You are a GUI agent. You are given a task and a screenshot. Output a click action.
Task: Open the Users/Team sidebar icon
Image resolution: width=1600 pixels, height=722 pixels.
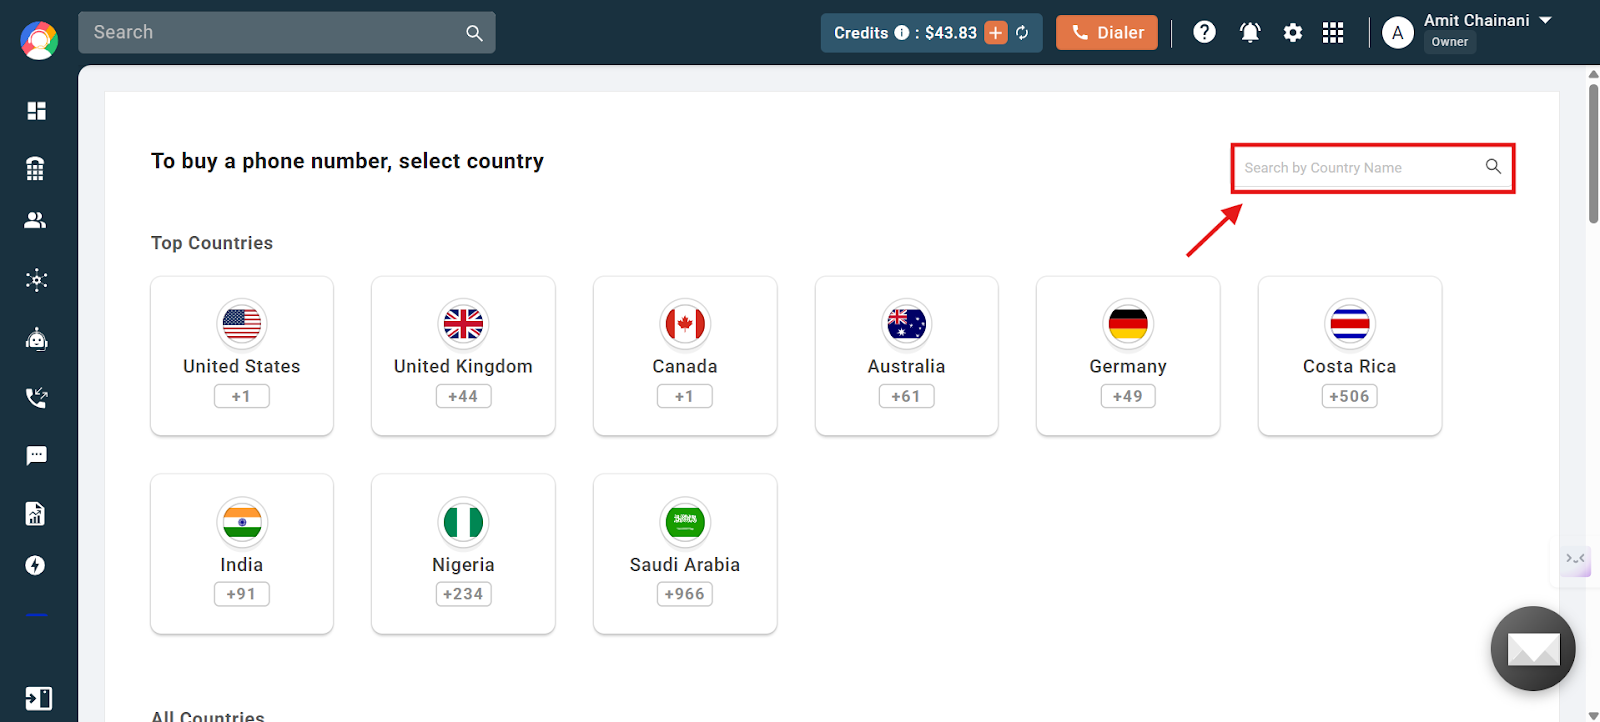[36, 220]
